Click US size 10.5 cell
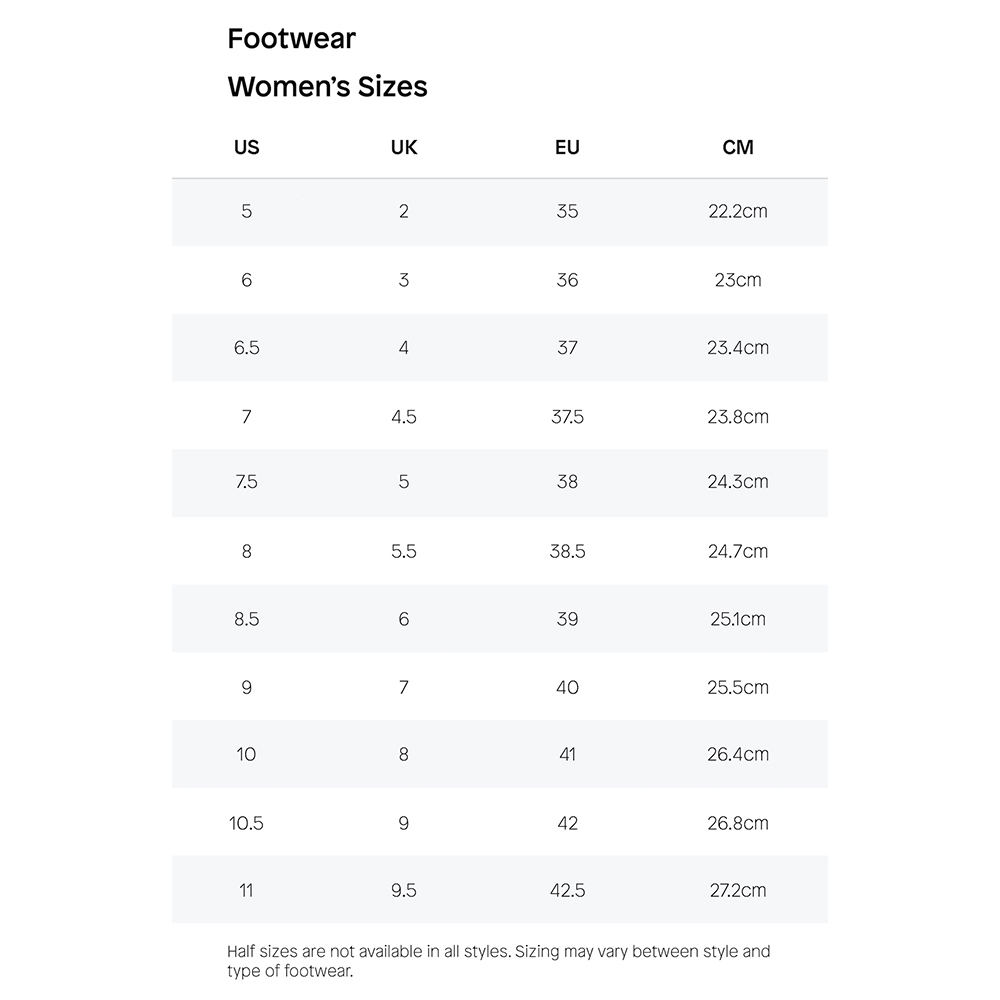The width and height of the screenshot is (1000, 1000). 246,823
